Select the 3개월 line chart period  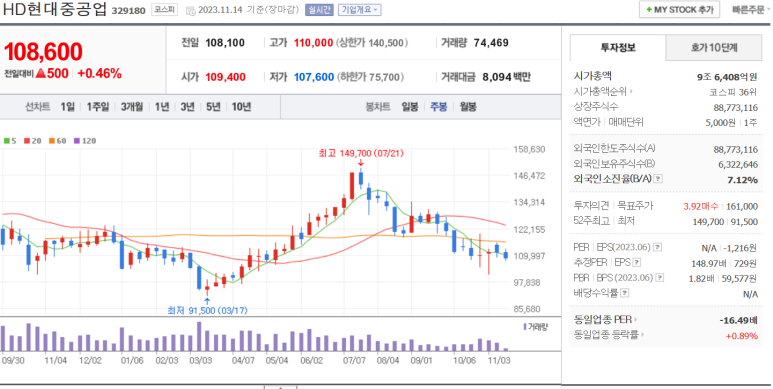(x=132, y=106)
